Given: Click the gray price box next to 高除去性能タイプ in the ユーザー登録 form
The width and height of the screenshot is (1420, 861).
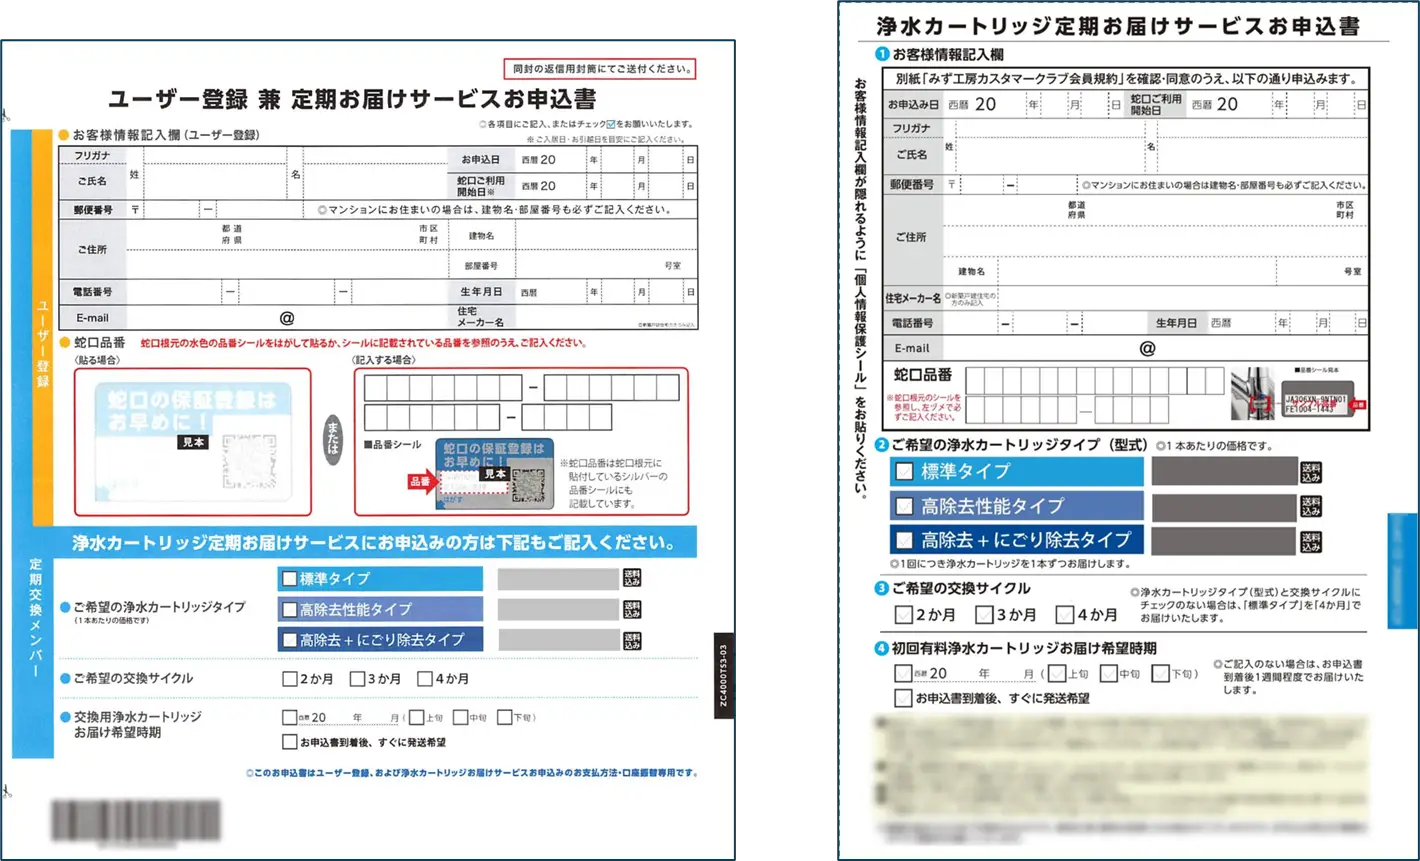Looking at the screenshot, I should (x=558, y=610).
